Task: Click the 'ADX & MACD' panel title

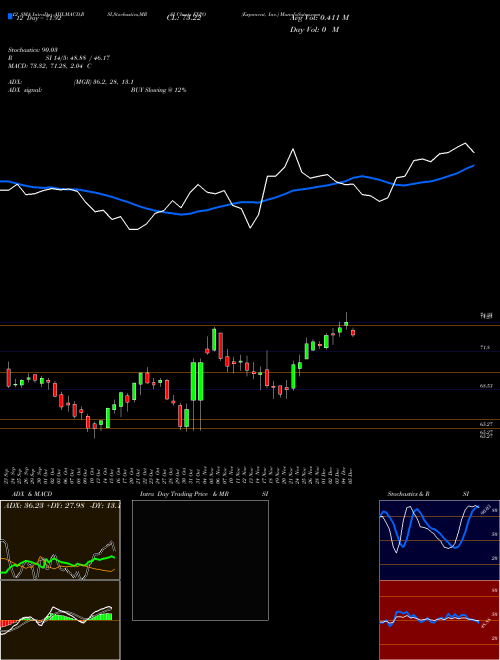Action: coord(32,494)
